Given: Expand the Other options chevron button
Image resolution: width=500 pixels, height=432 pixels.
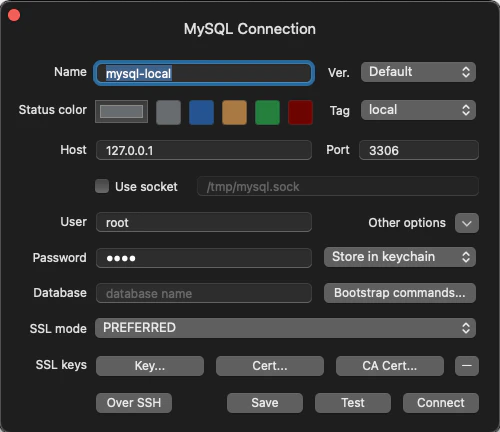Looking at the screenshot, I should 467,223.
